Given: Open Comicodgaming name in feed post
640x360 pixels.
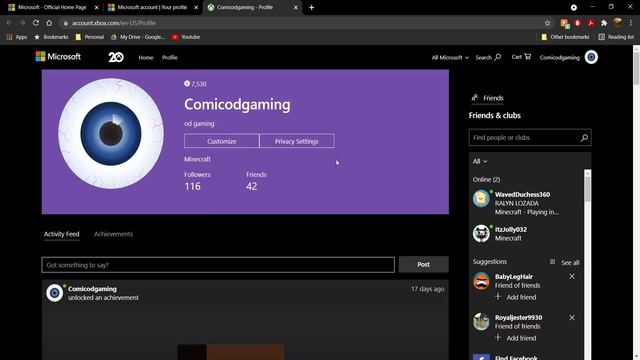Looking at the screenshot, I should coord(92,289).
